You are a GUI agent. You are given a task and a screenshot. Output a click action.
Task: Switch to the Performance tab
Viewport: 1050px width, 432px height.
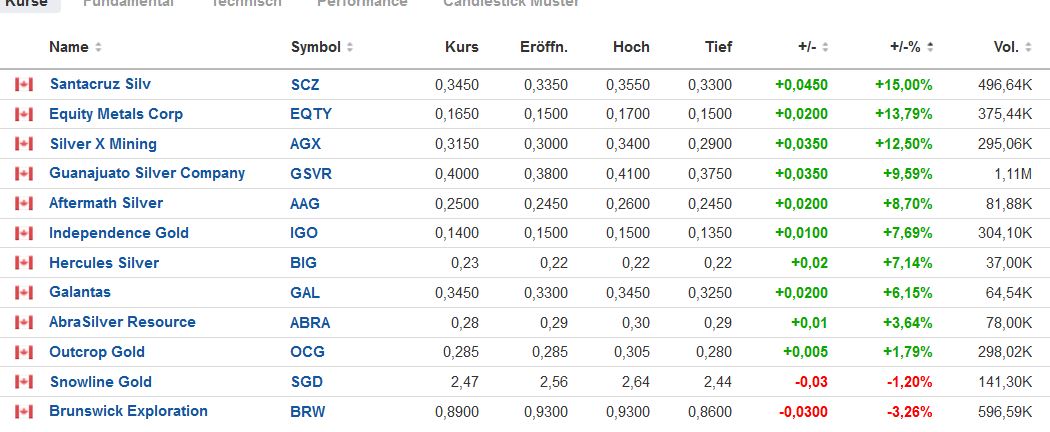point(362,3)
